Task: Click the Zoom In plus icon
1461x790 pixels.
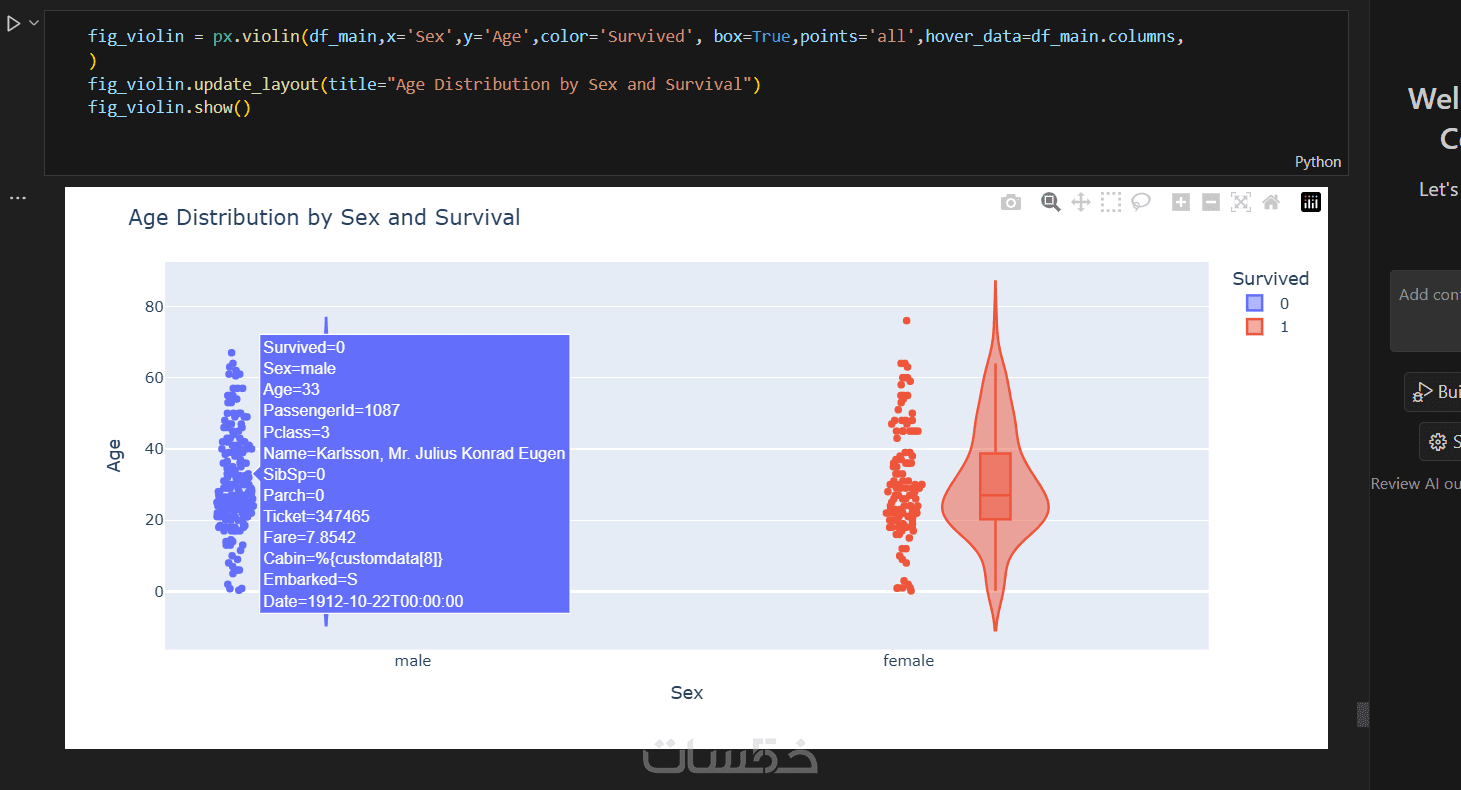Action: (x=1181, y=202)
